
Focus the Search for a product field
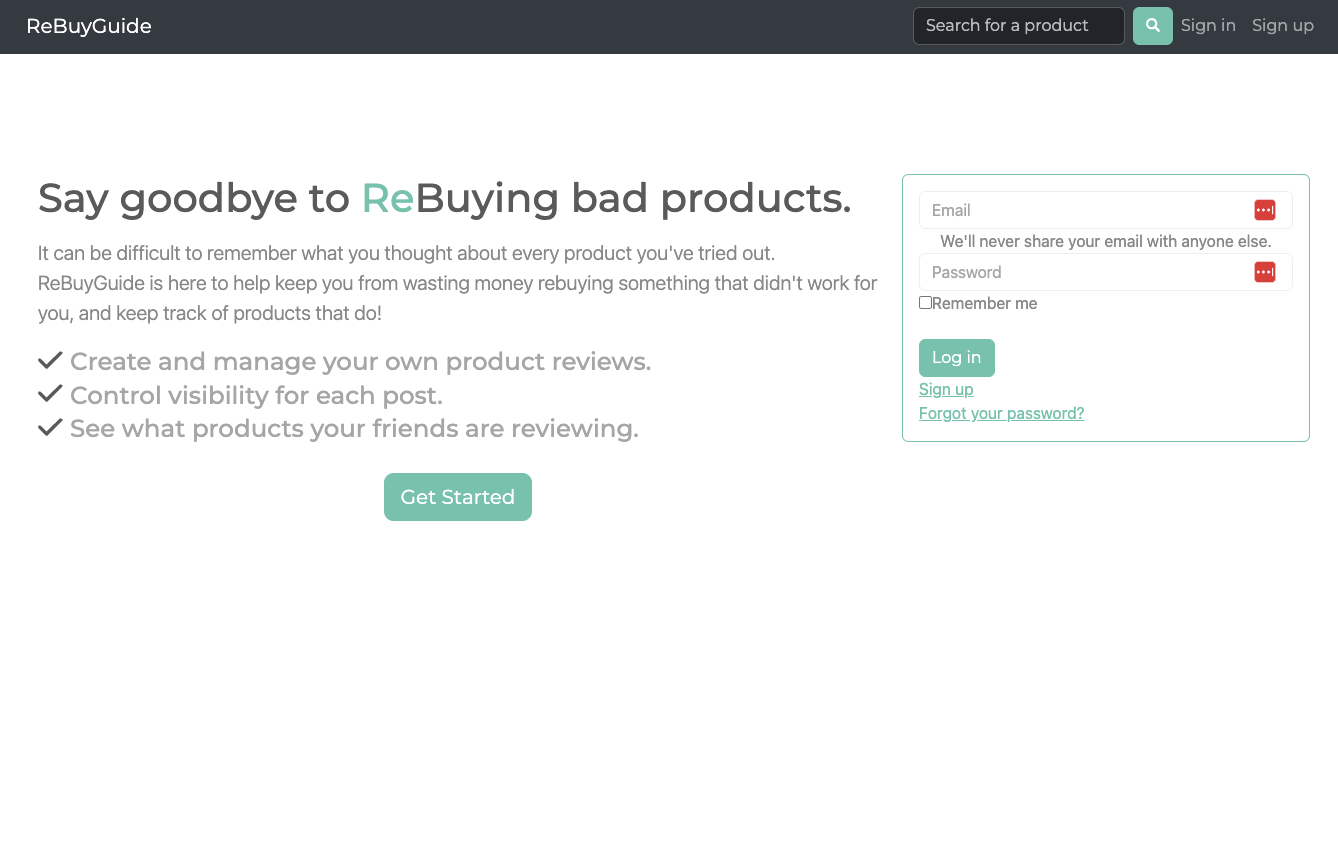(x=1019, y=26)
